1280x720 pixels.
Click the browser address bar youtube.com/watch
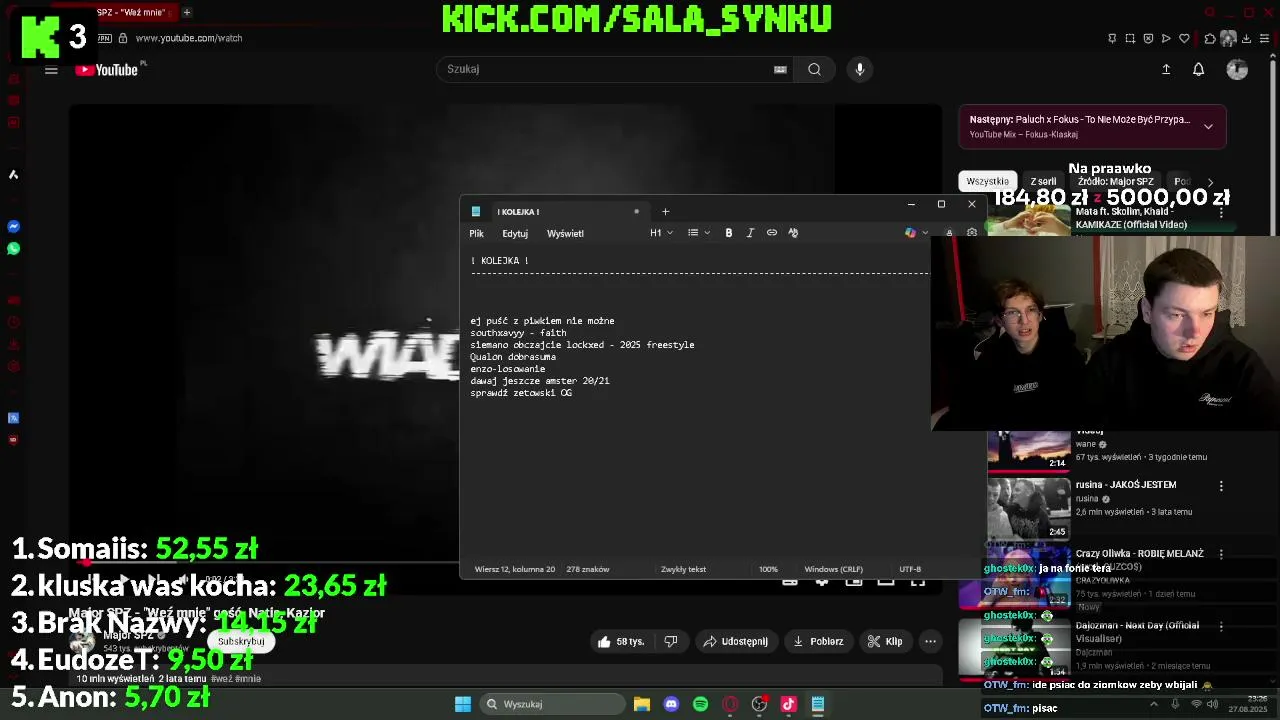pyautogui.click(x=188, y=38)
